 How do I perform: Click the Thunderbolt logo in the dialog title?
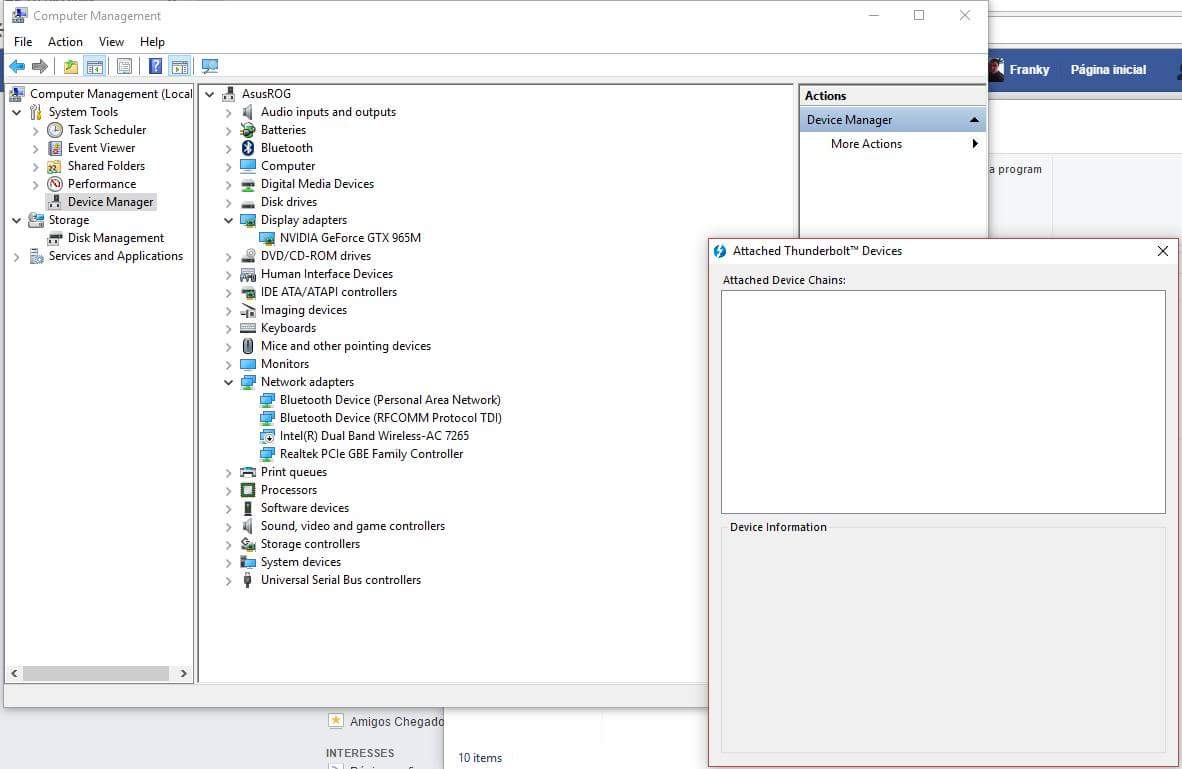720,251
